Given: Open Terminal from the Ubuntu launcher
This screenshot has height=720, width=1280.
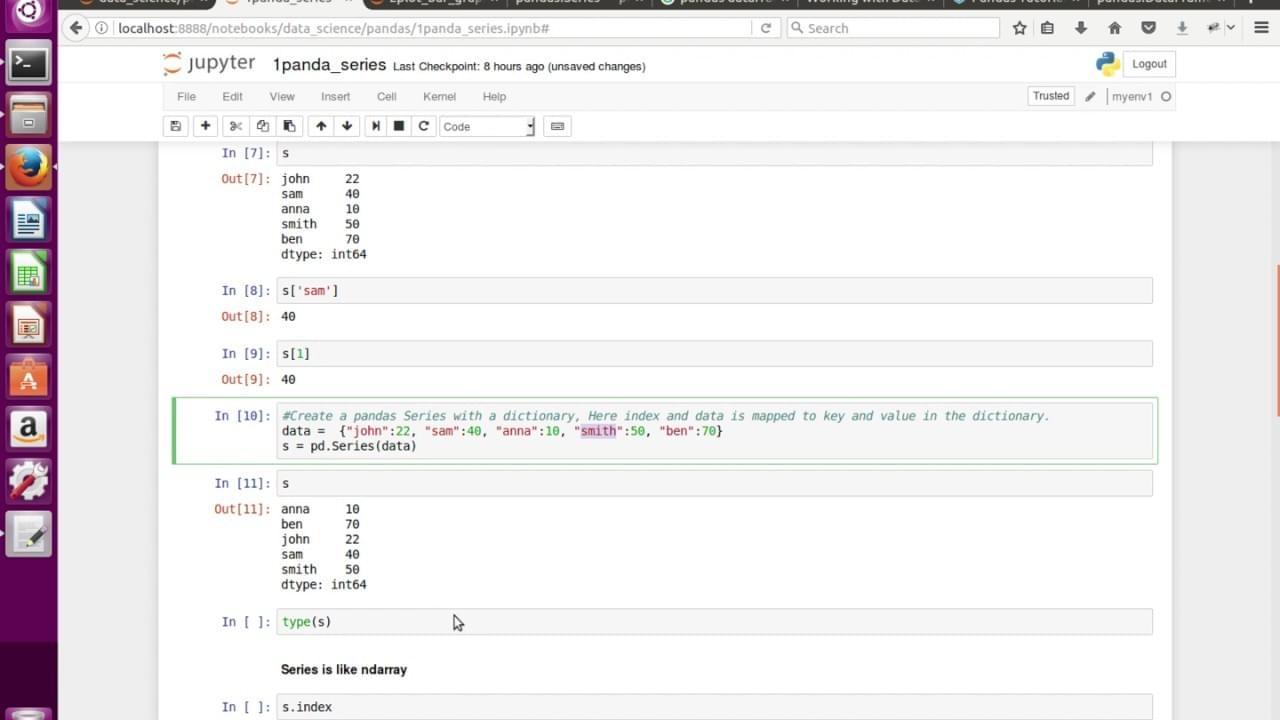Looking at the screenshot, I should [28, 64].
